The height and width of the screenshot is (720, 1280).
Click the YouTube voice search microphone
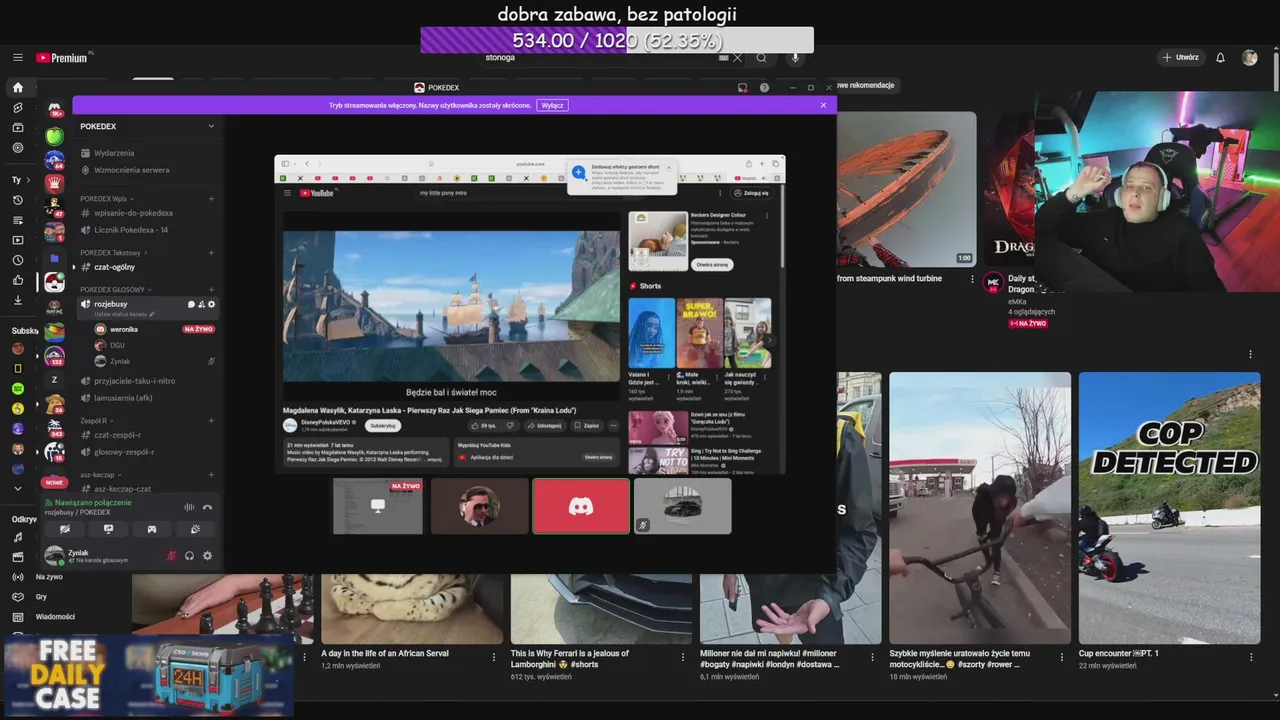pos(795,57)
